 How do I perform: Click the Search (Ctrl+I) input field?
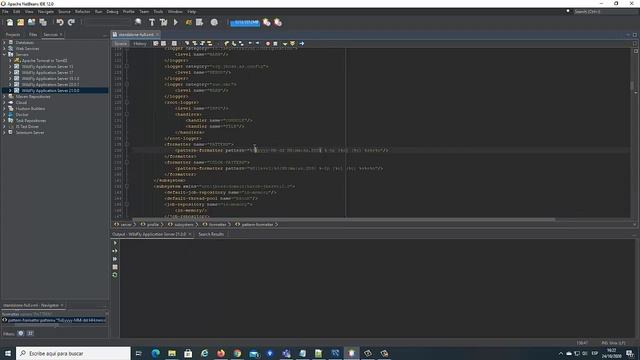605,11
